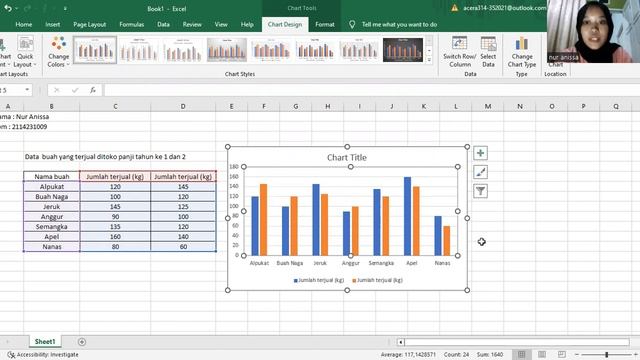Click the Apel orange bar

click(416, 221)
